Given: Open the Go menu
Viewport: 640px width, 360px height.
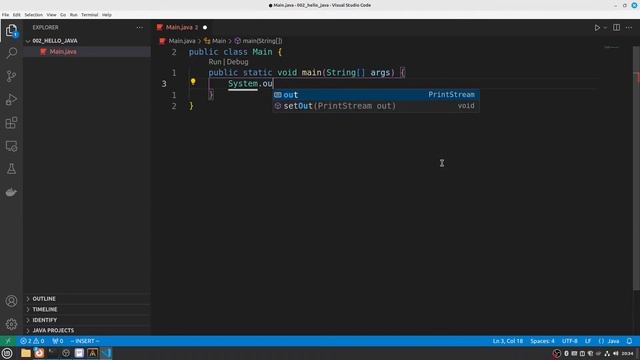Looking at the screenshot, I should click(63, 15).
